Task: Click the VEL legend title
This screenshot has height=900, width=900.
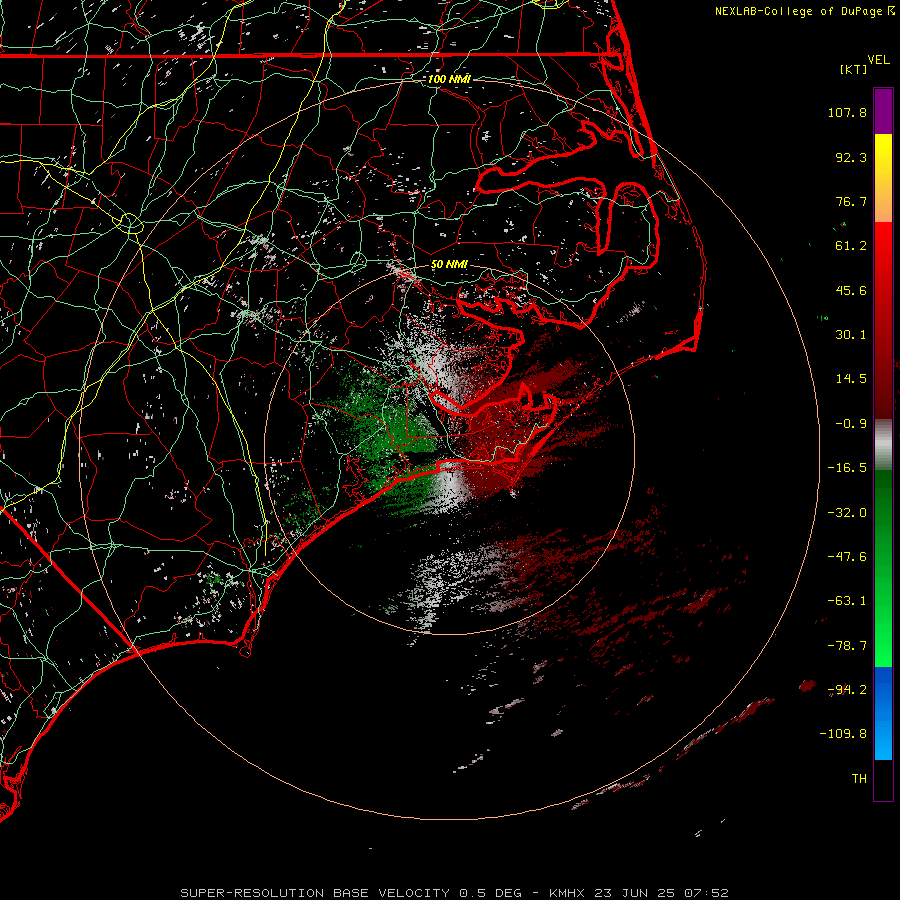Action: pos(878,60)
